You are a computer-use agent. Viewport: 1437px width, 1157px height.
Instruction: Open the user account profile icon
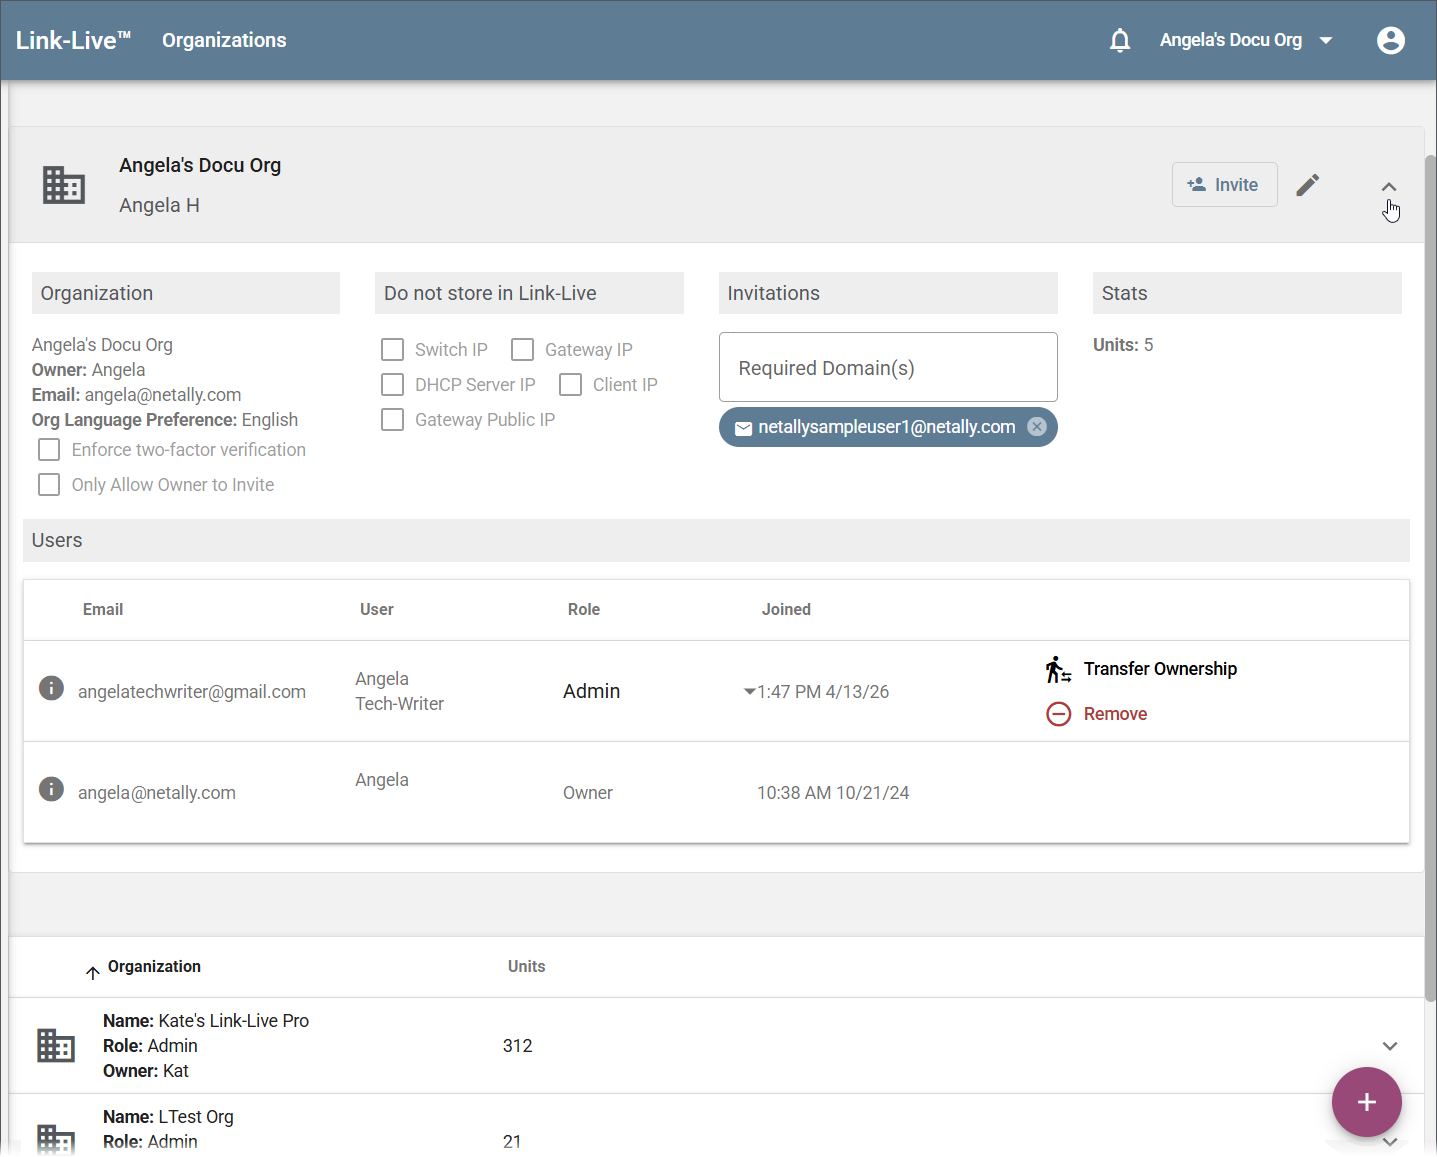[x=1391, y=40]
